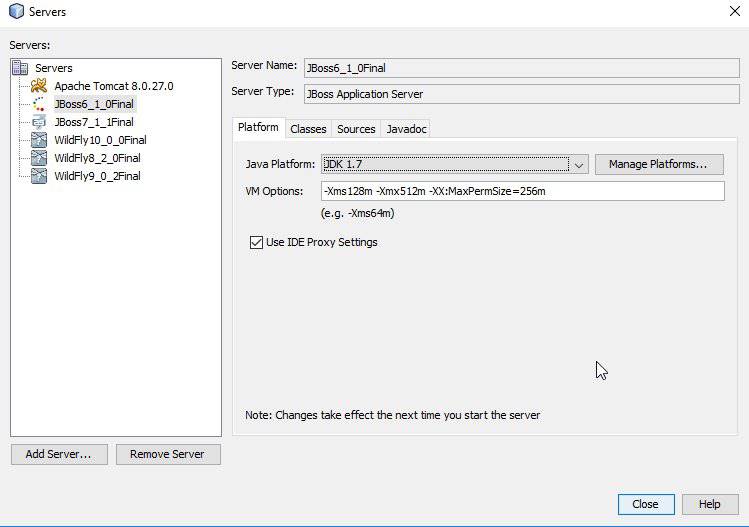
Task: Uncheck Use IDE Proxy Settings
Action: (x=257, y=242)
